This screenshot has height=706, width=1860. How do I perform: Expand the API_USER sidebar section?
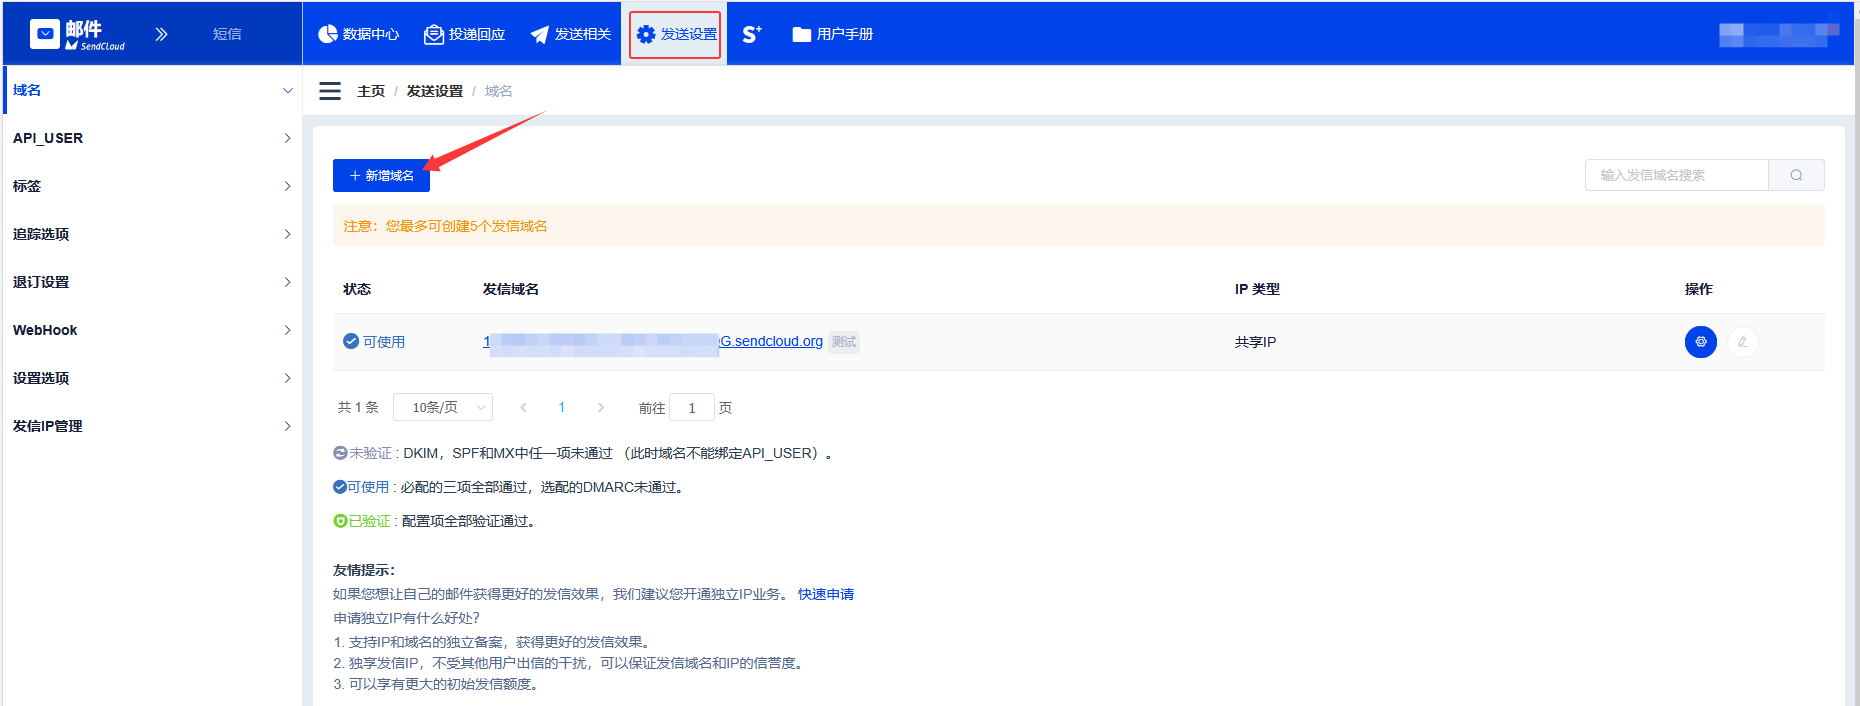(150, 138)
